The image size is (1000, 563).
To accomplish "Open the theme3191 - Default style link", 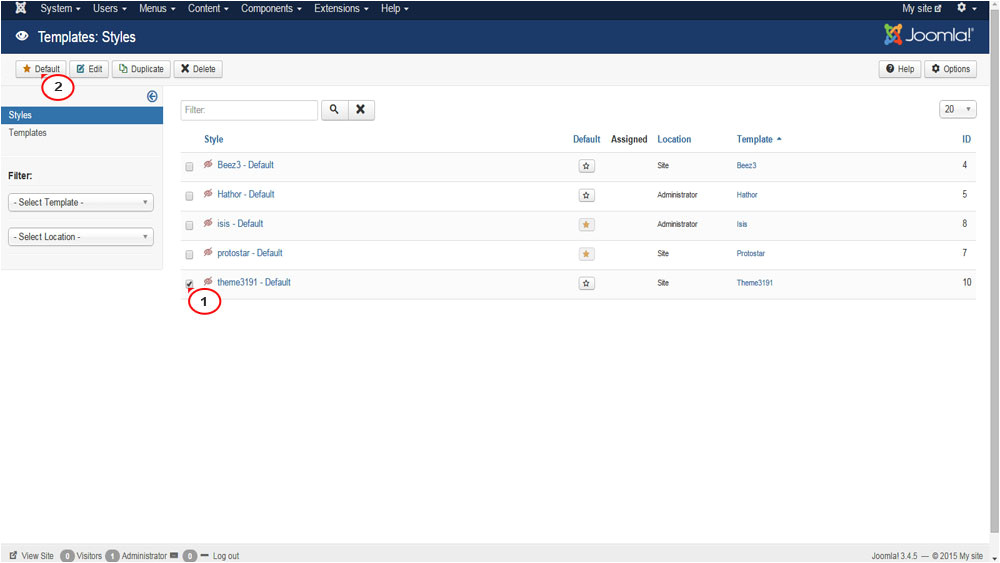I will pyautogui.click(x=254, y=282).
